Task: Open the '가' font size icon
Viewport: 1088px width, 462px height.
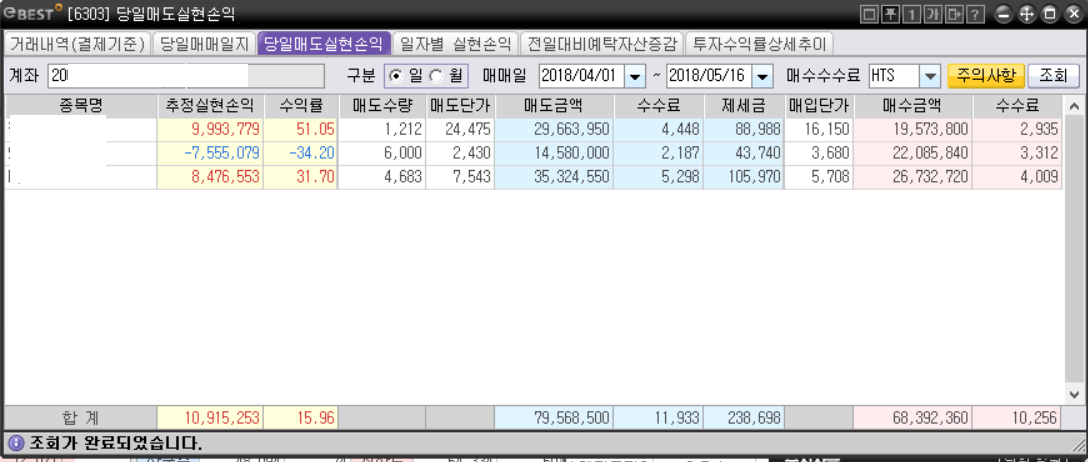Action: click(933, 13)
